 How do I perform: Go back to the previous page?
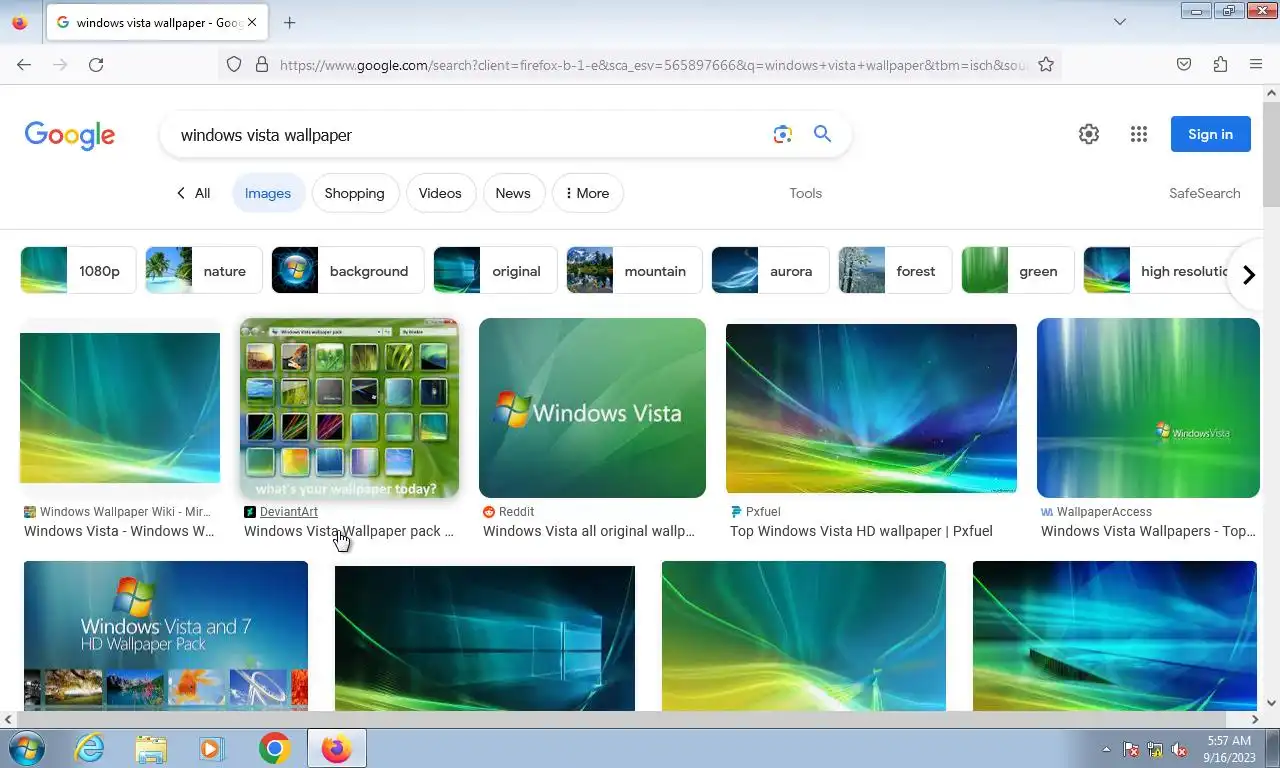pyautogui.click(x=24, y=64)
